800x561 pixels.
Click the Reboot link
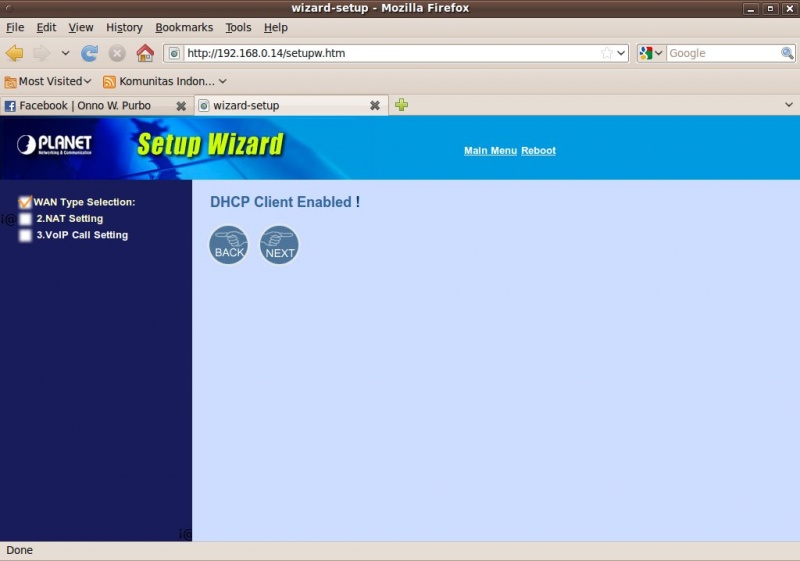point(538,151)
